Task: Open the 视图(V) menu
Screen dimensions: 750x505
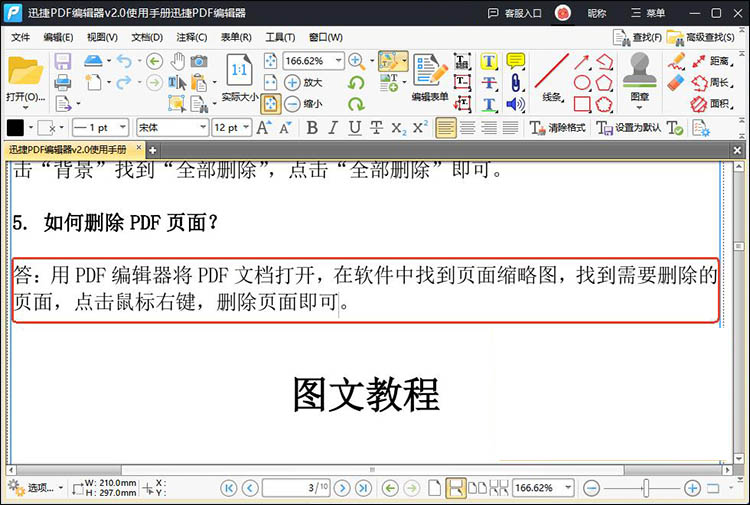Action: (102, 37)
